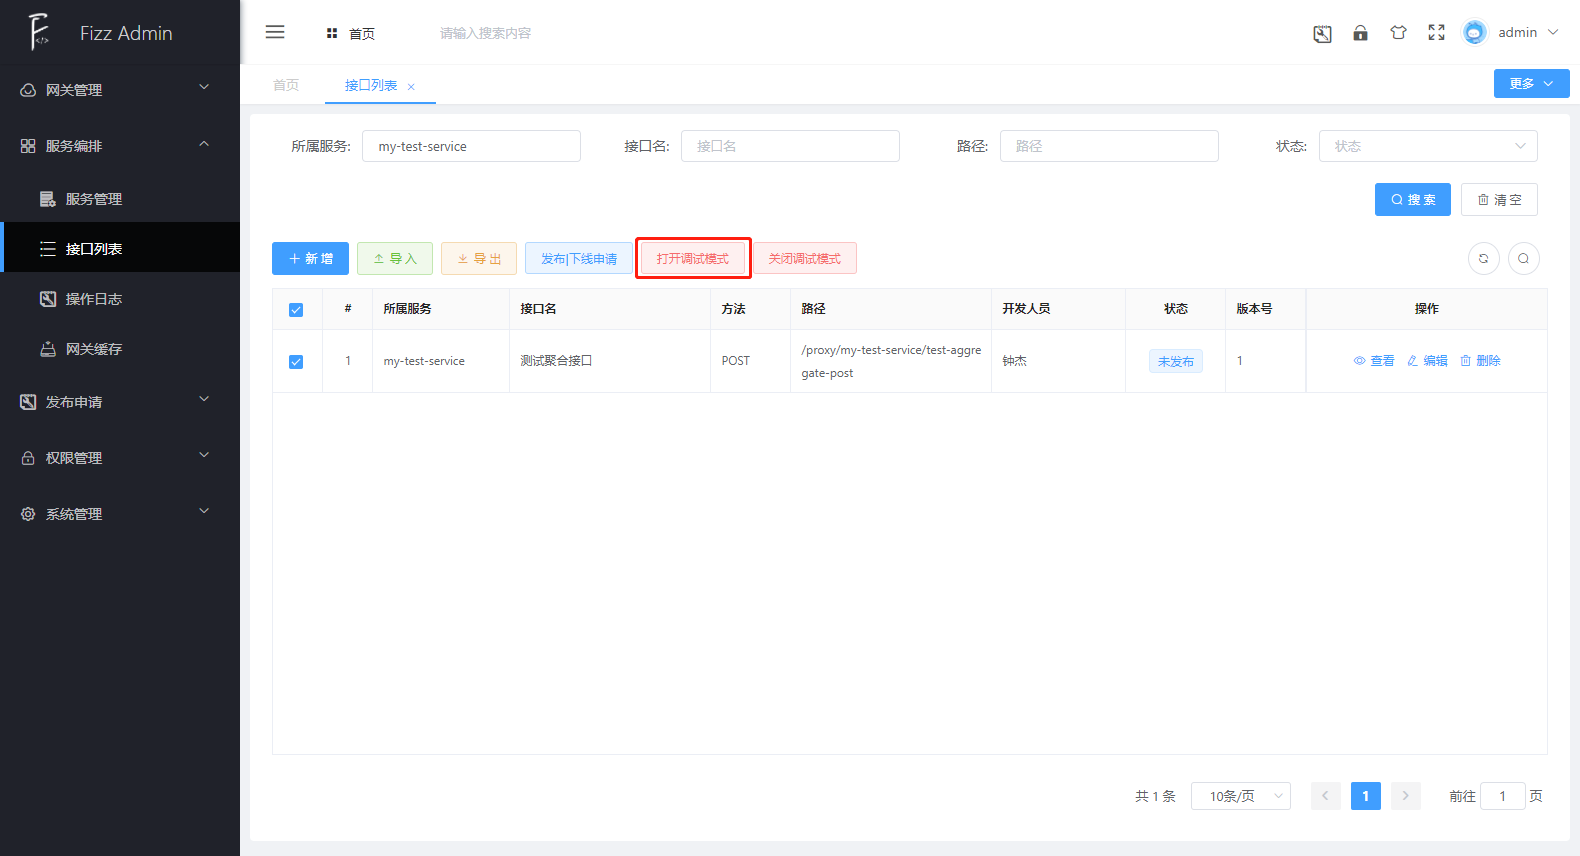Viewport: 1580px width, 856px height.
Task: Open the theme shirt icon
Action: [x=1398, y=33]
